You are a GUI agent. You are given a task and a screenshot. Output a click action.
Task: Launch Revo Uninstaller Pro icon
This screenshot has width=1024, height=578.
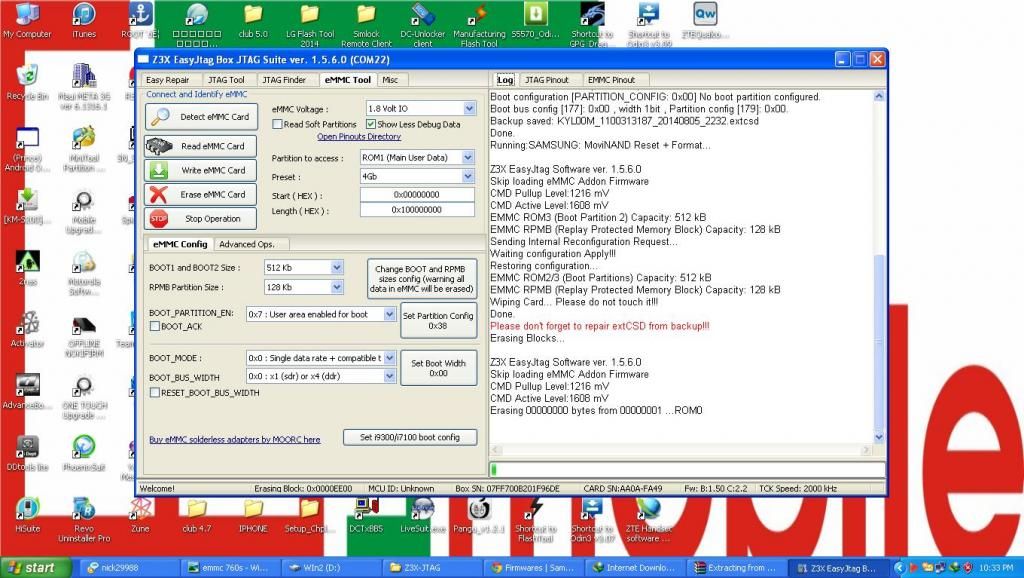[84, 521]
